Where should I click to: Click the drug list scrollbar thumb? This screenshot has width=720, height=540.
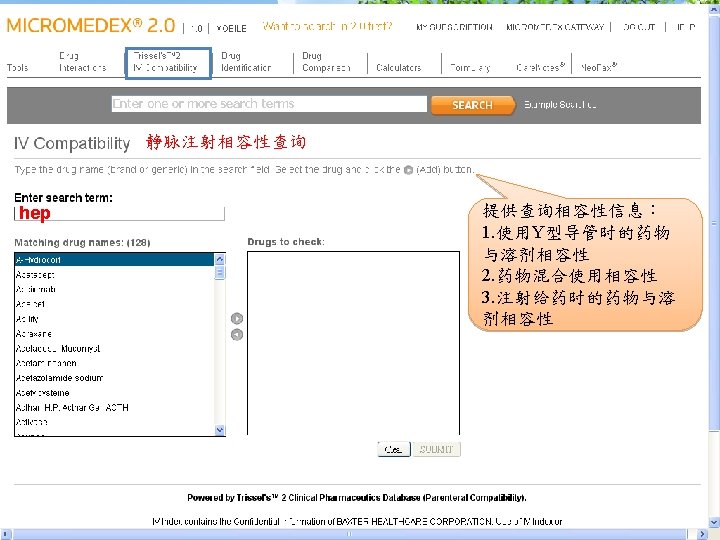pyautogui.click(x=219, y=272)
